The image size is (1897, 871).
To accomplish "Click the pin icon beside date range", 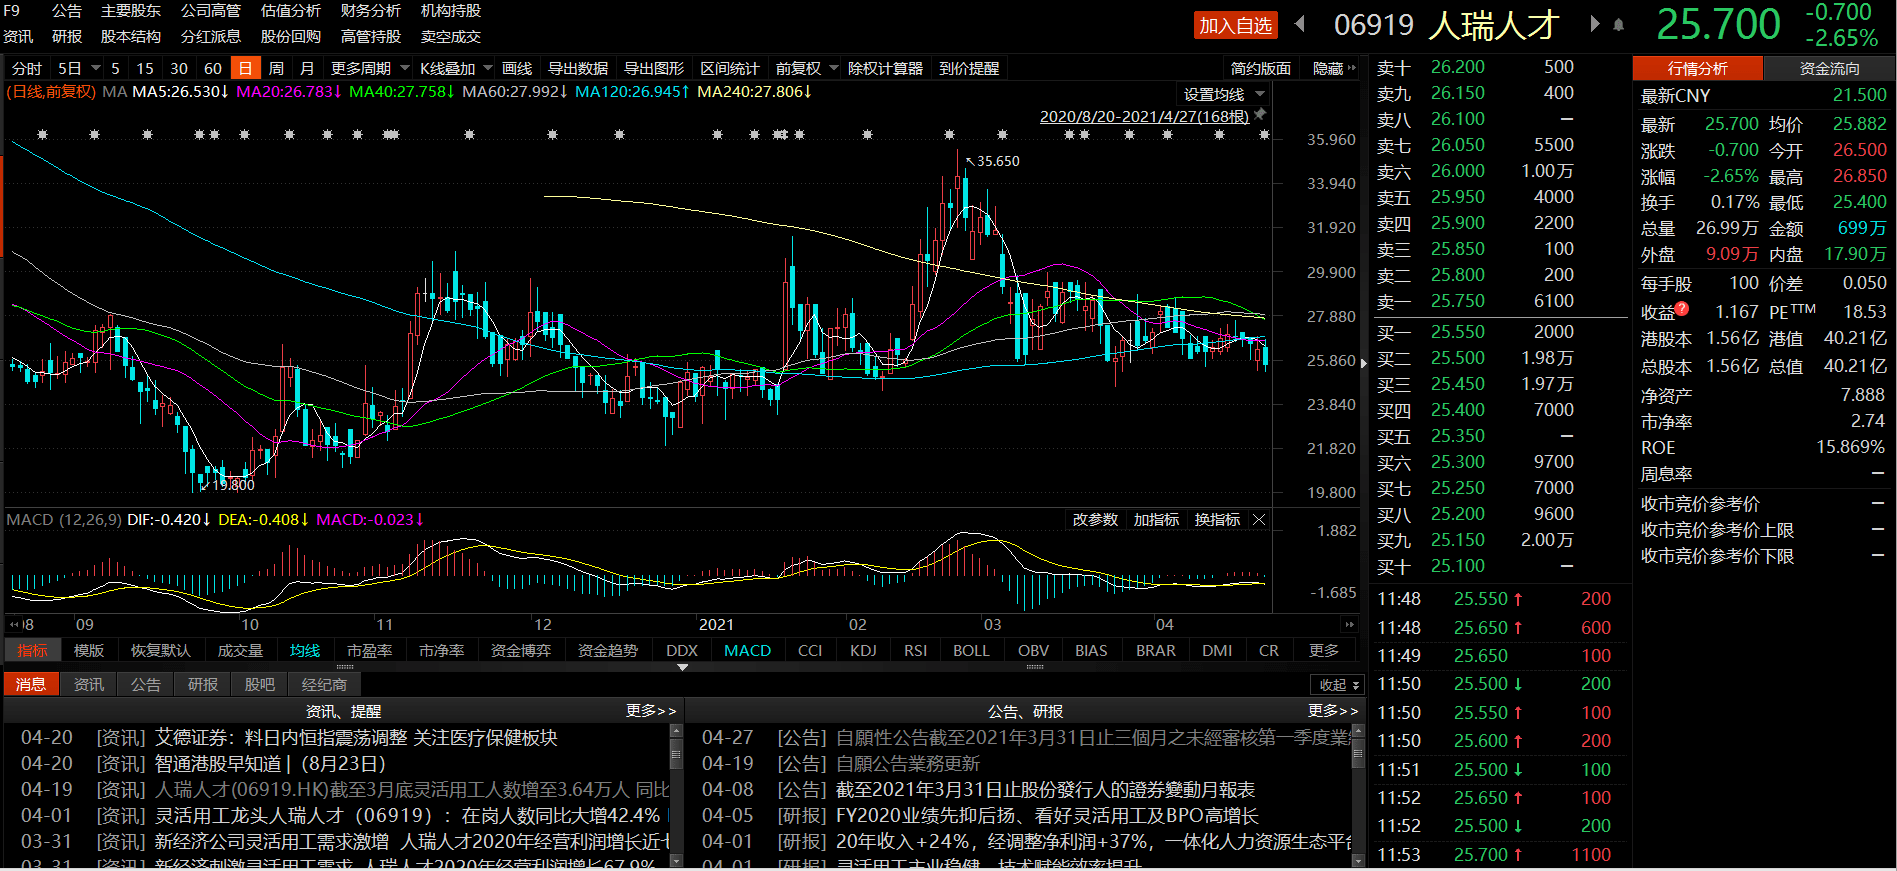I will pos(1260,115).
